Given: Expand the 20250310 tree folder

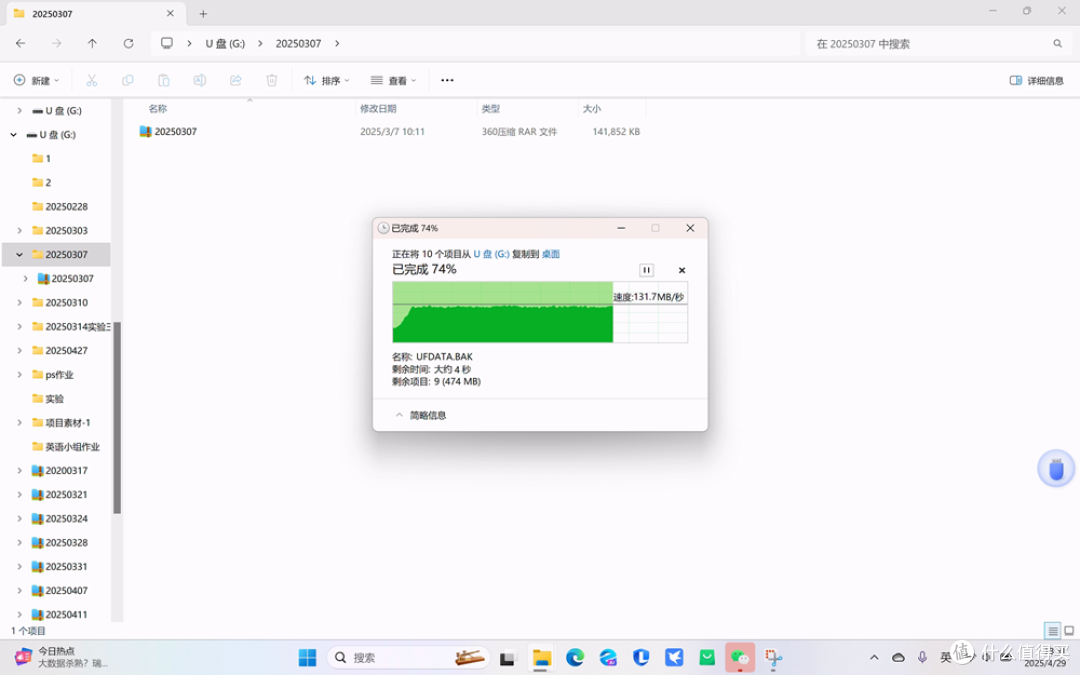Looking at the screenshot, I should 19,302.
